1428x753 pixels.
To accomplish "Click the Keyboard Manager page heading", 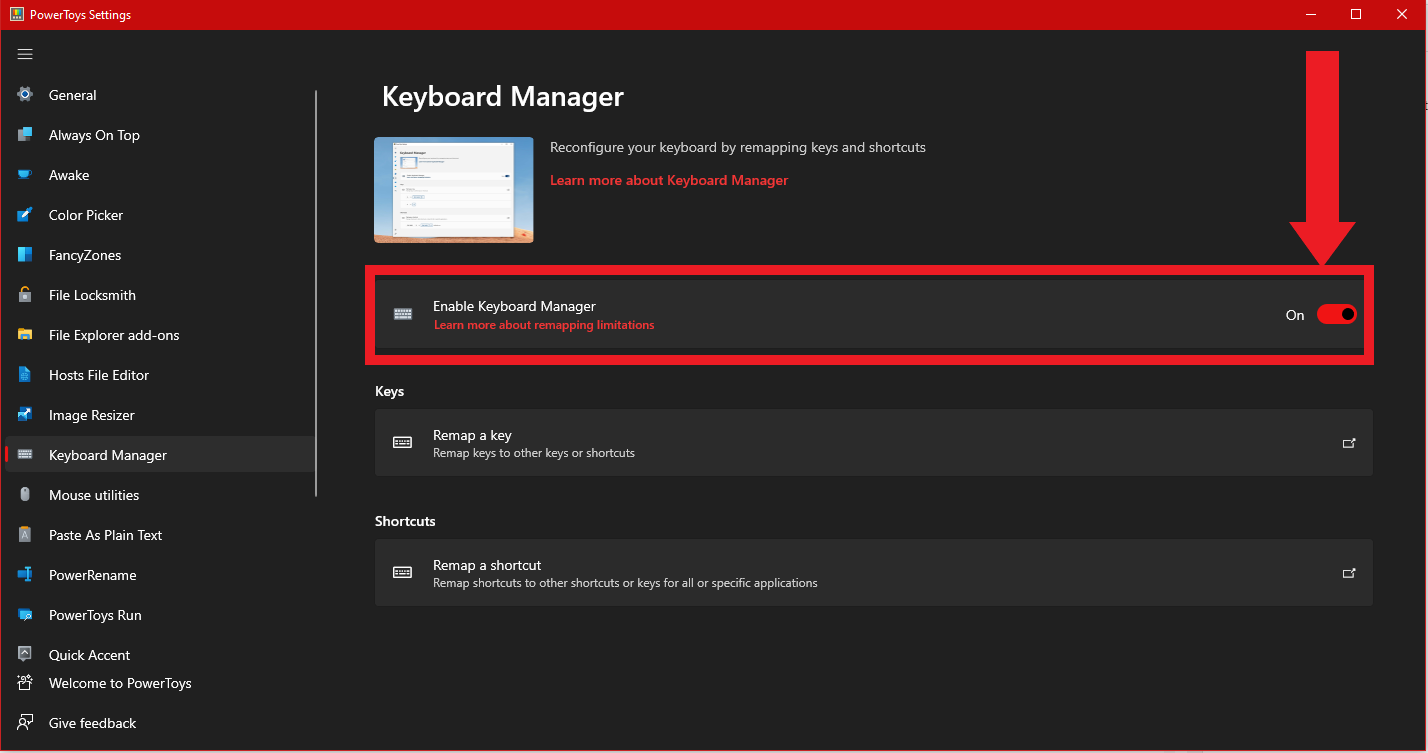I will point(503,97).
